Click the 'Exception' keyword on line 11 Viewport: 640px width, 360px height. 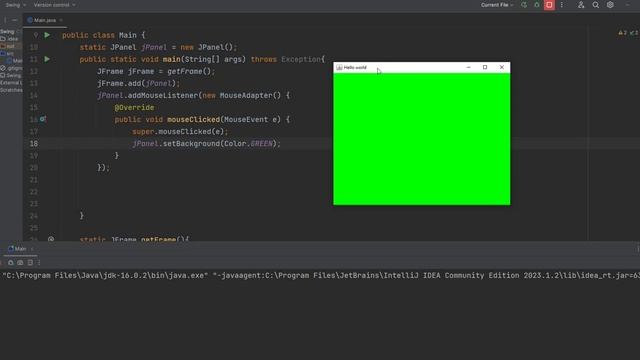coord(301,60)
